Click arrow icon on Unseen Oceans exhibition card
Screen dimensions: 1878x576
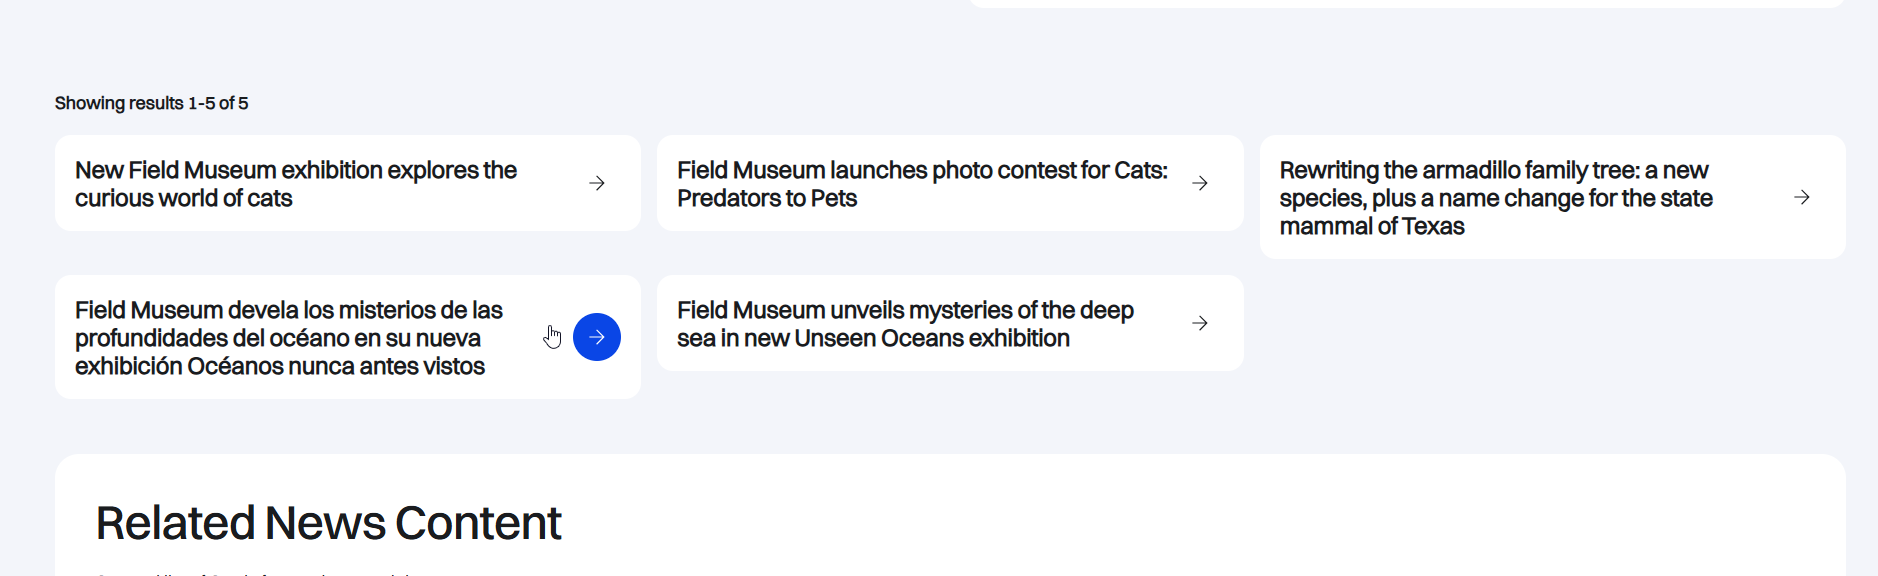coord(1200,323)
